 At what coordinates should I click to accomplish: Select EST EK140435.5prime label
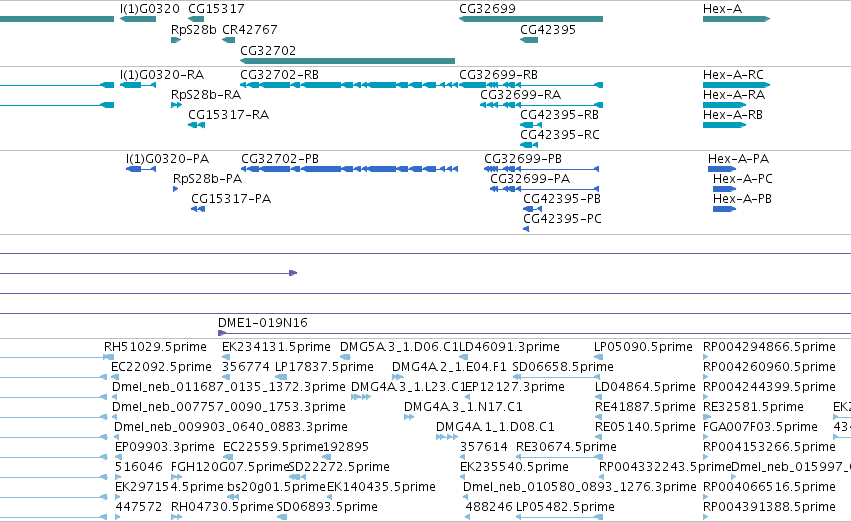coord(381,487)
